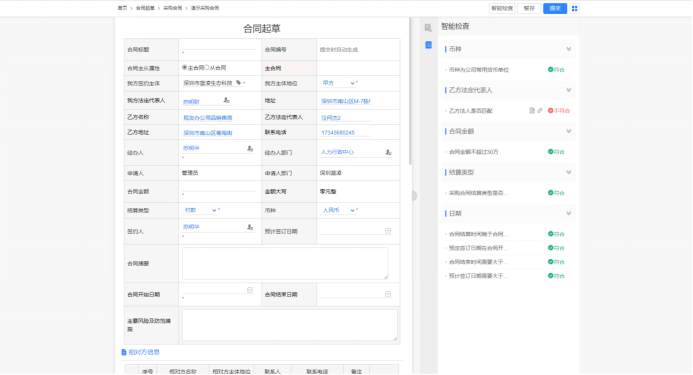Open the 我方主体地位 dropdown showing 甲方
The height and width of the screenshot is (375, 693).
[338, 83]
